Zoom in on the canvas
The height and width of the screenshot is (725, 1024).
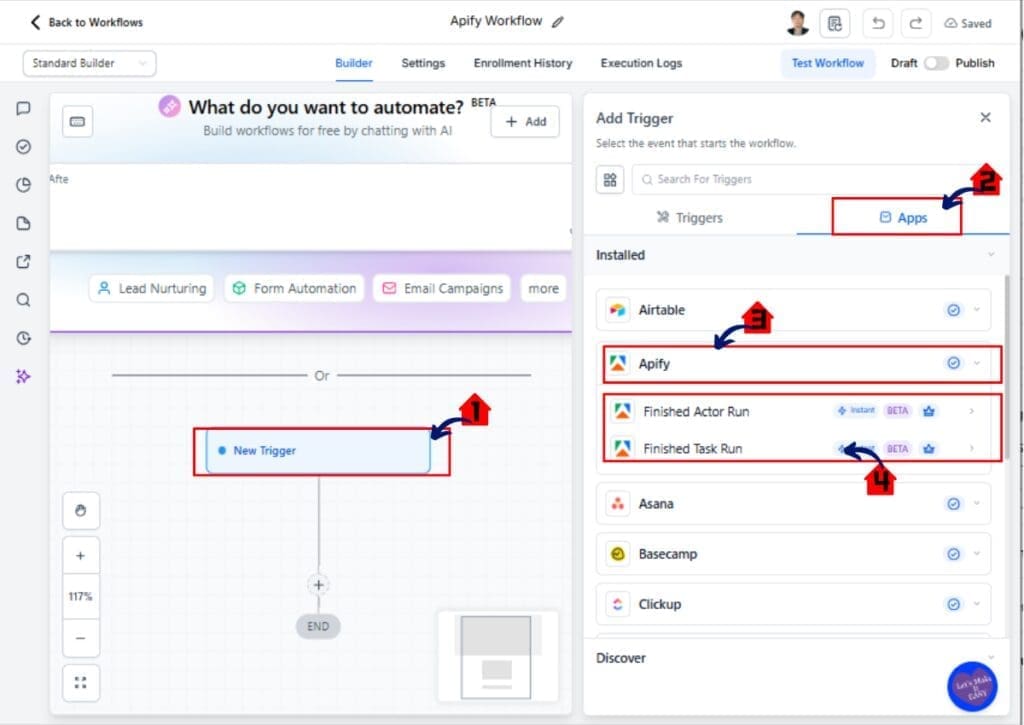(81, 556)
